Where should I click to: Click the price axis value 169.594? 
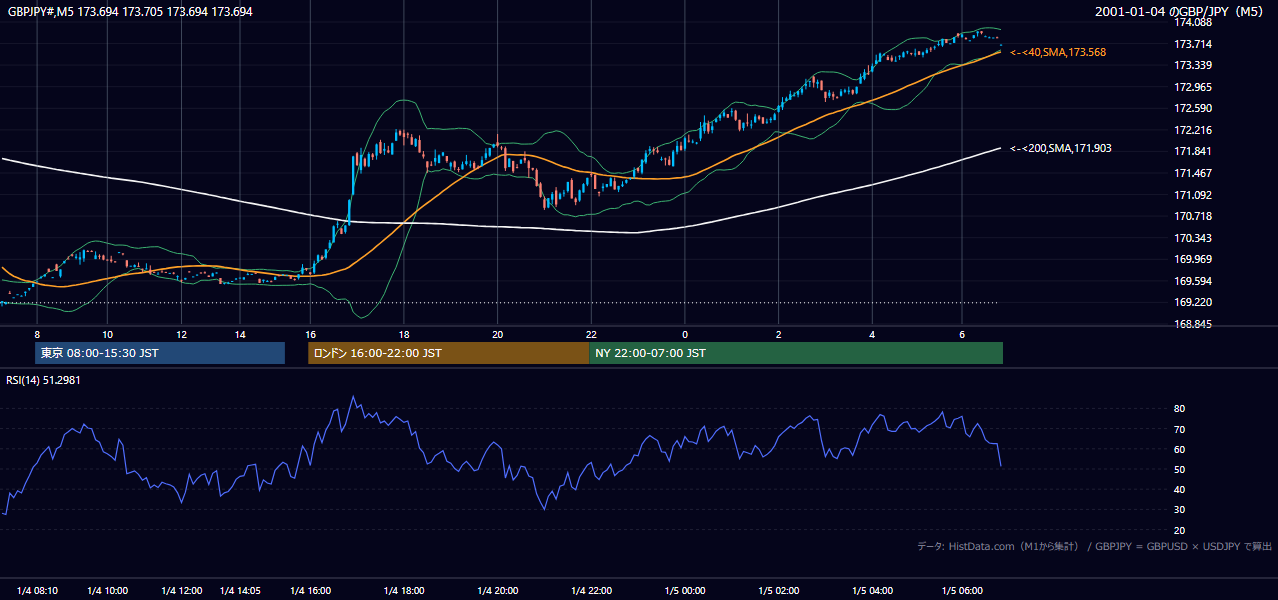point(1192,281)
